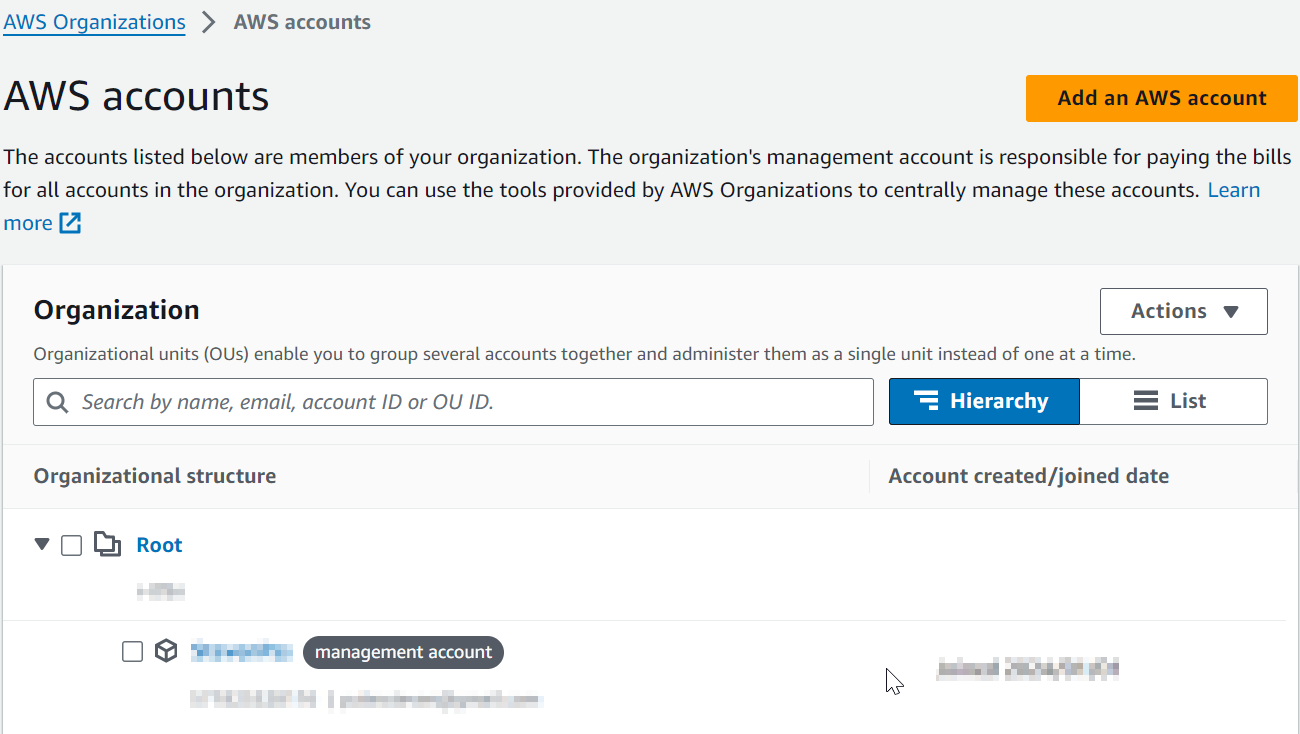Check the management account checkbox

tap(132, 652)
